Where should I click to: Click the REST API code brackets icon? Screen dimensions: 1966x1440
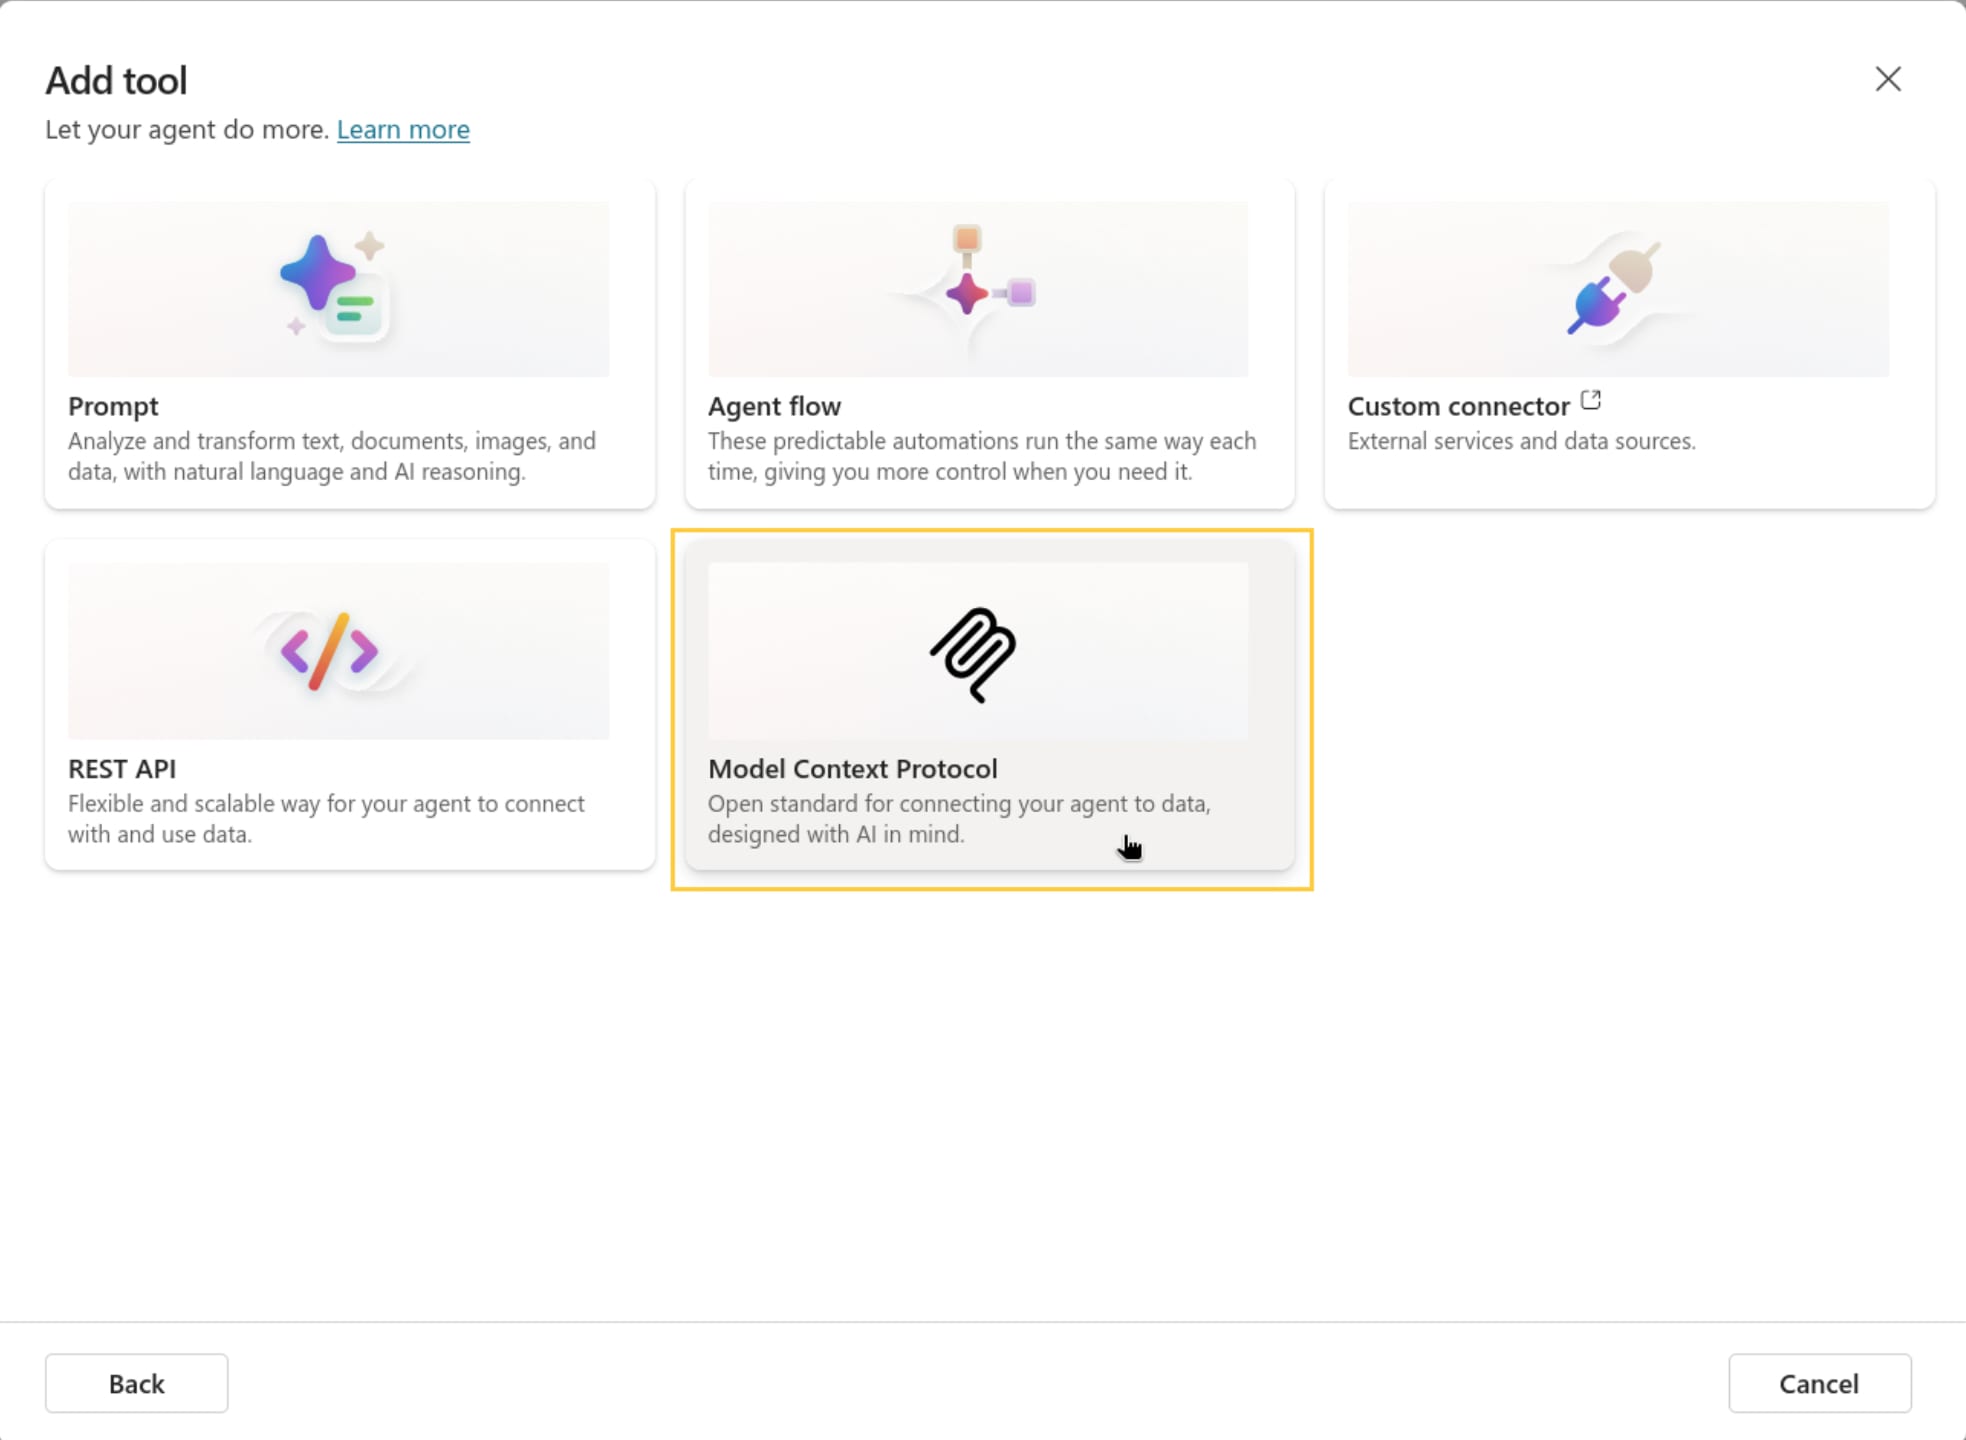(x=329, y=651)
